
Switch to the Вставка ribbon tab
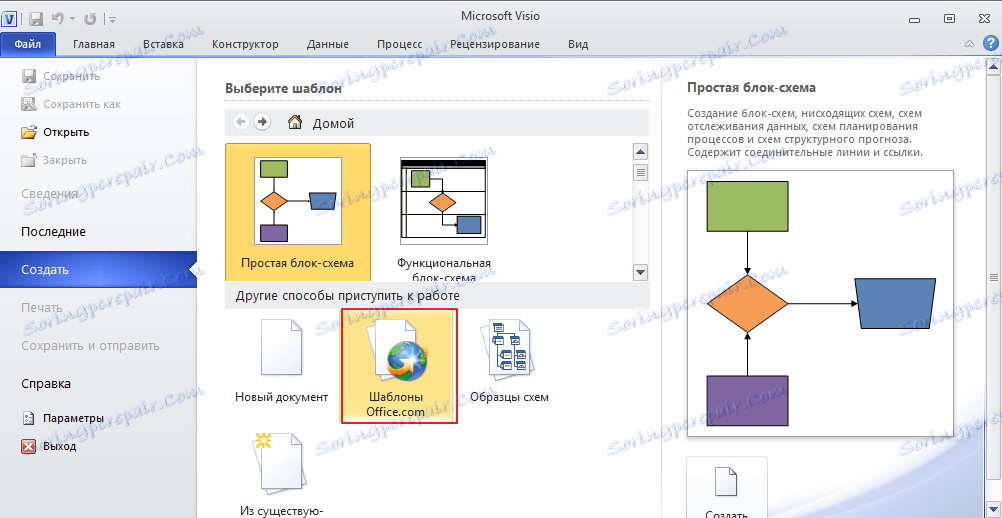click(x=163, y=44)
